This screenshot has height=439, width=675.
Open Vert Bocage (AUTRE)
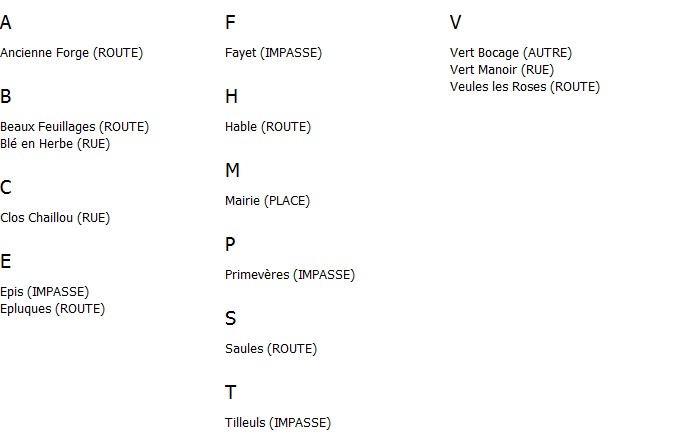coord(511,53)
